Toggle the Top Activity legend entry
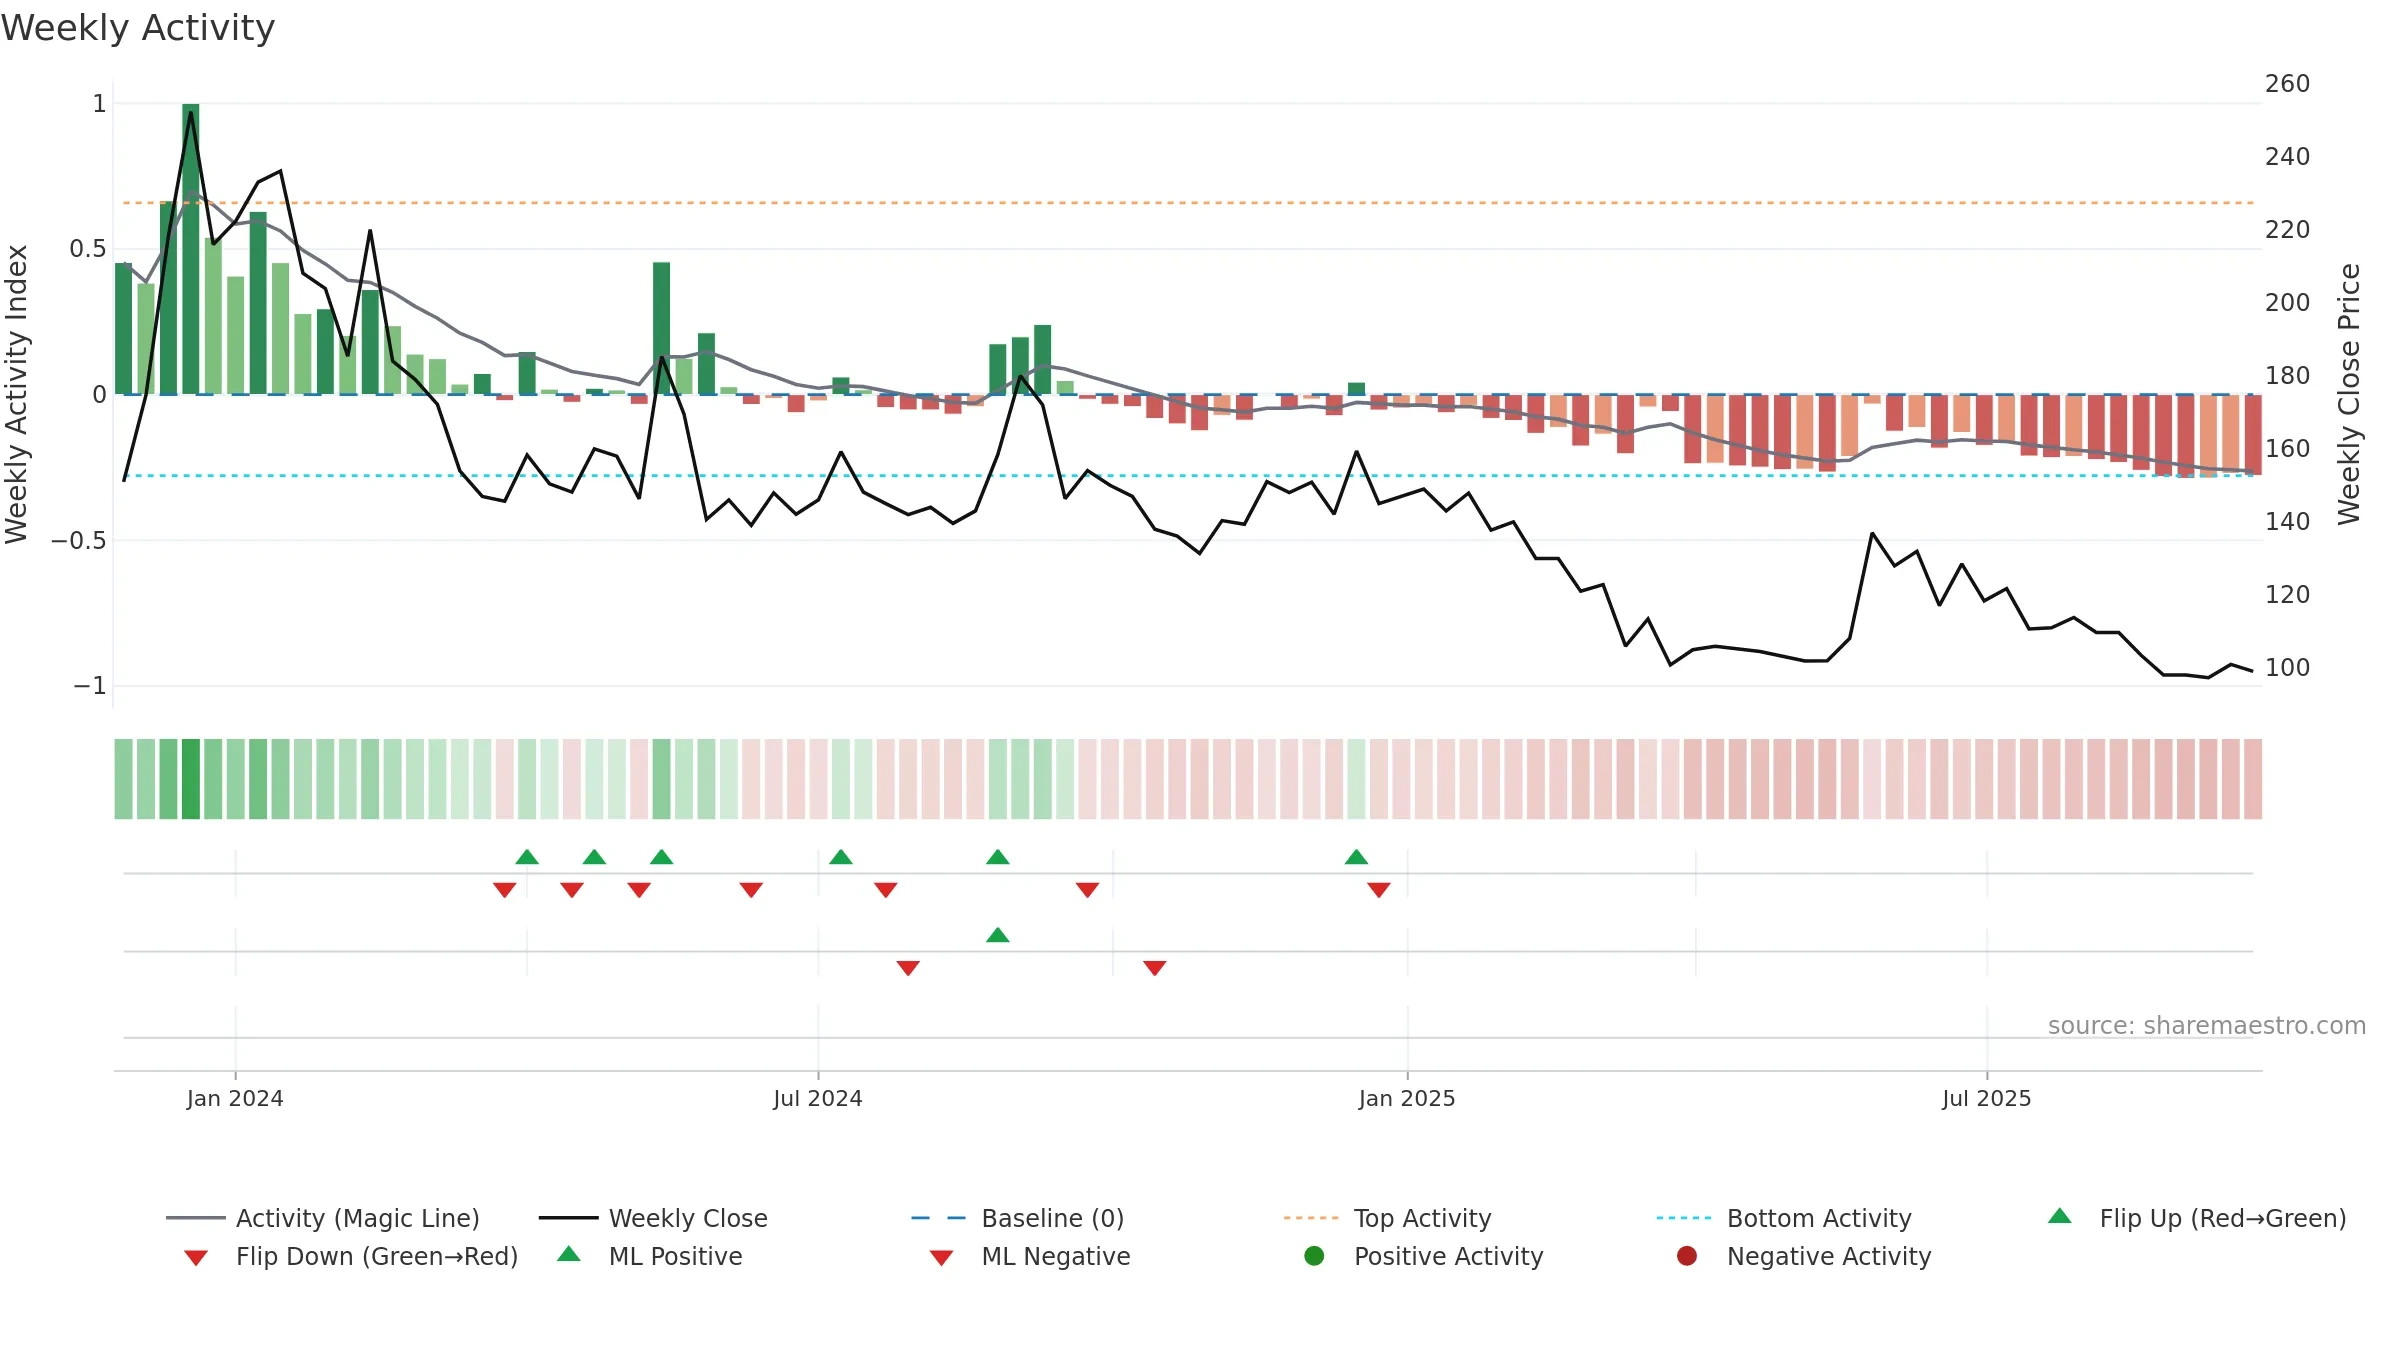2400x1350 pixels. 1388,1218
